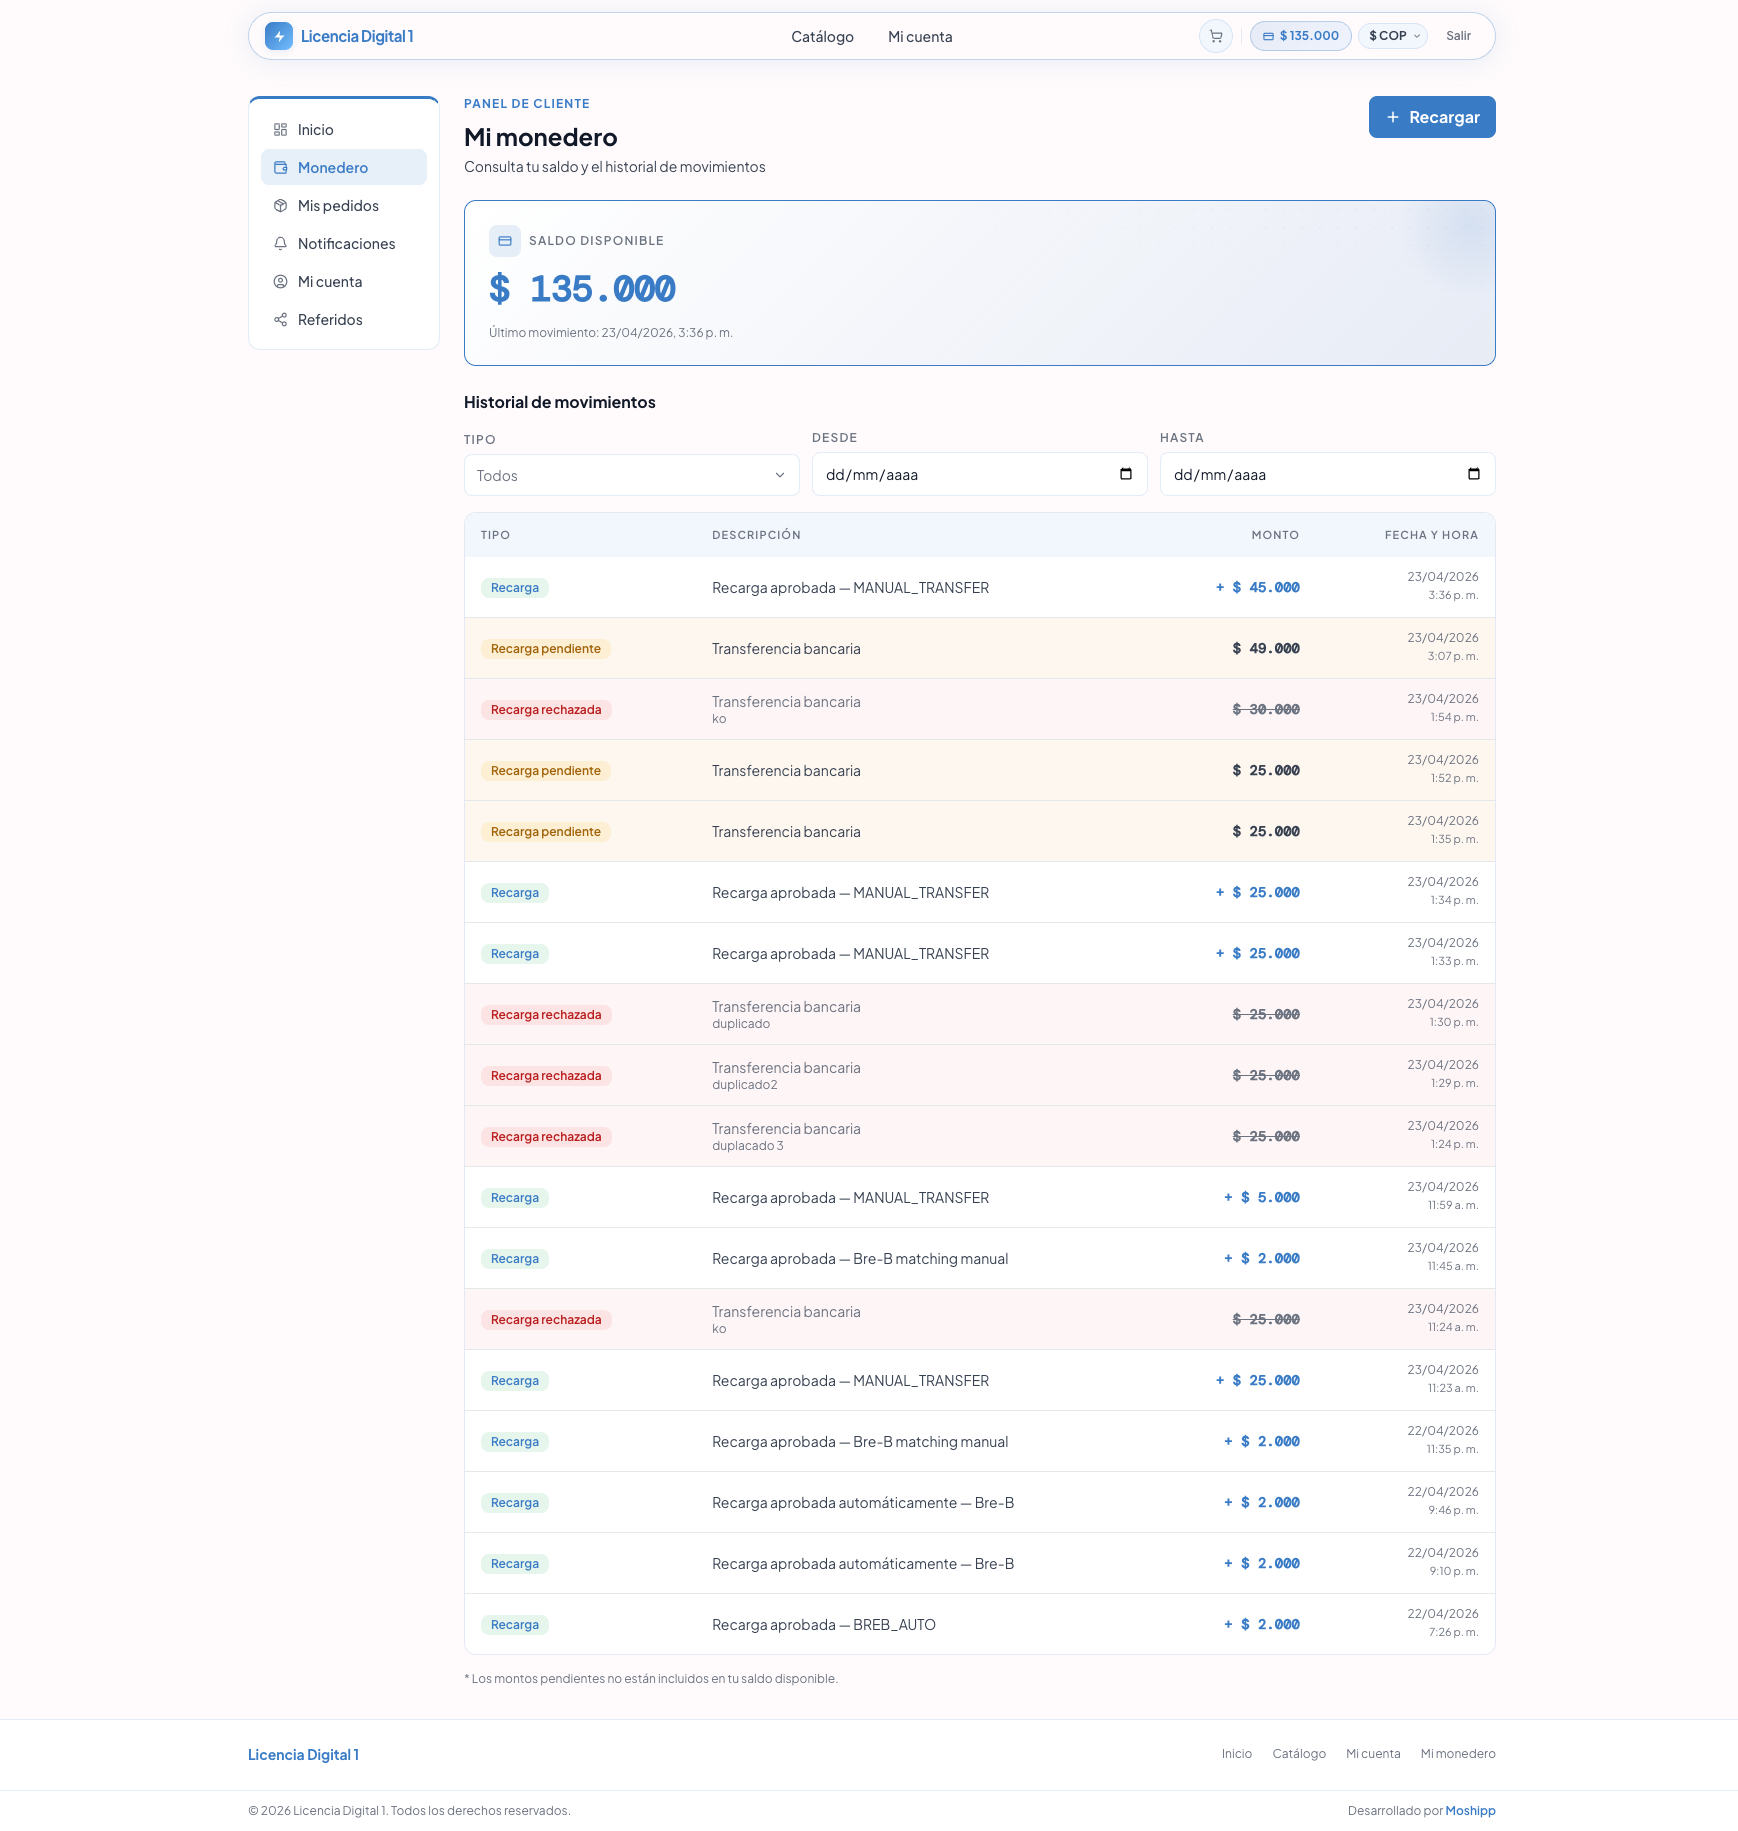Viewport: 1738px width, 1831px height.
Task: Open the shopping cart icon
Action: (x=1215, y=36)
